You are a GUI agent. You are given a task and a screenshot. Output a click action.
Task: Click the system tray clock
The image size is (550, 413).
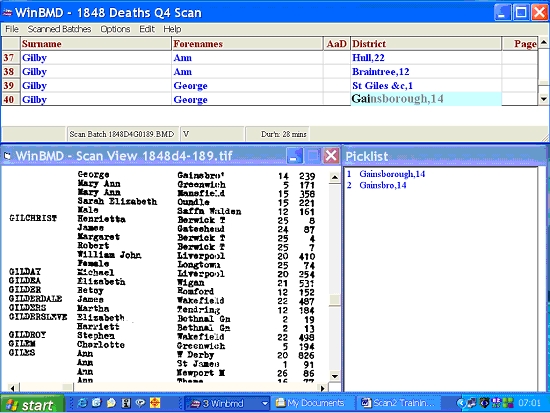[530, 403]
